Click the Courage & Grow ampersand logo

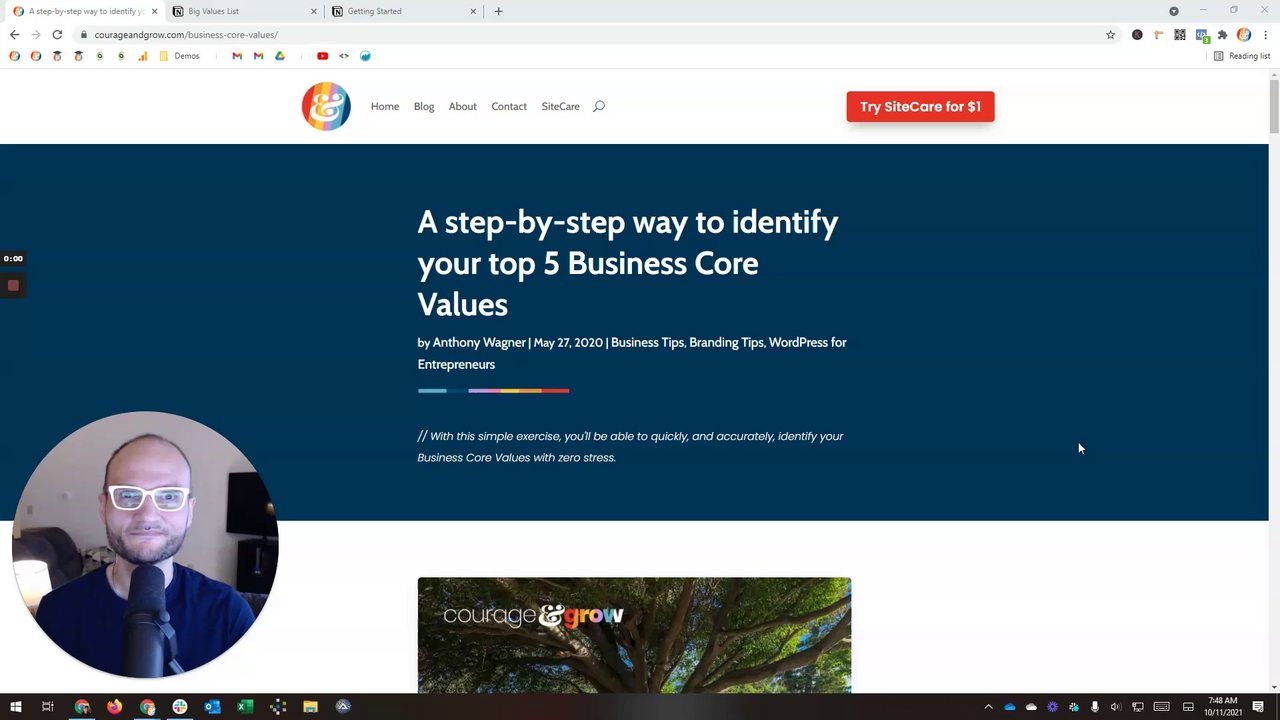click(x=326, y=106)
